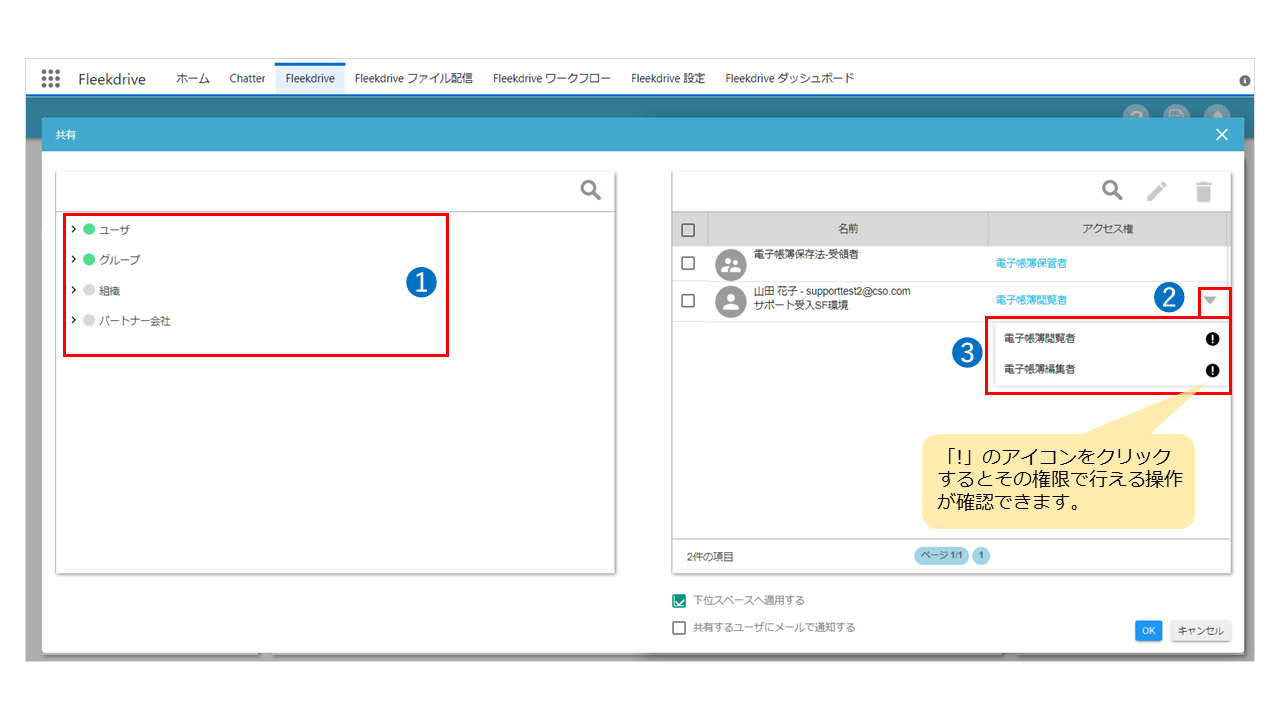Click 2件の項目 count text

pos(710,557)
